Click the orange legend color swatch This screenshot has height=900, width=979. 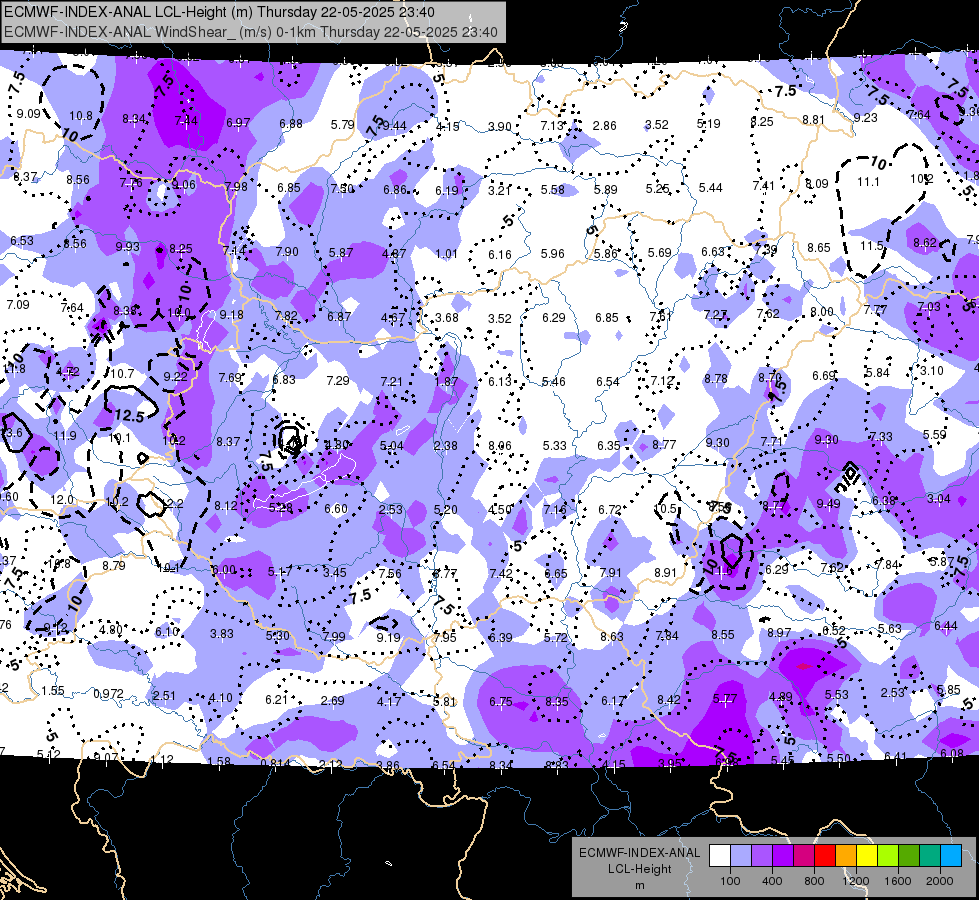(x=846, y=856)
